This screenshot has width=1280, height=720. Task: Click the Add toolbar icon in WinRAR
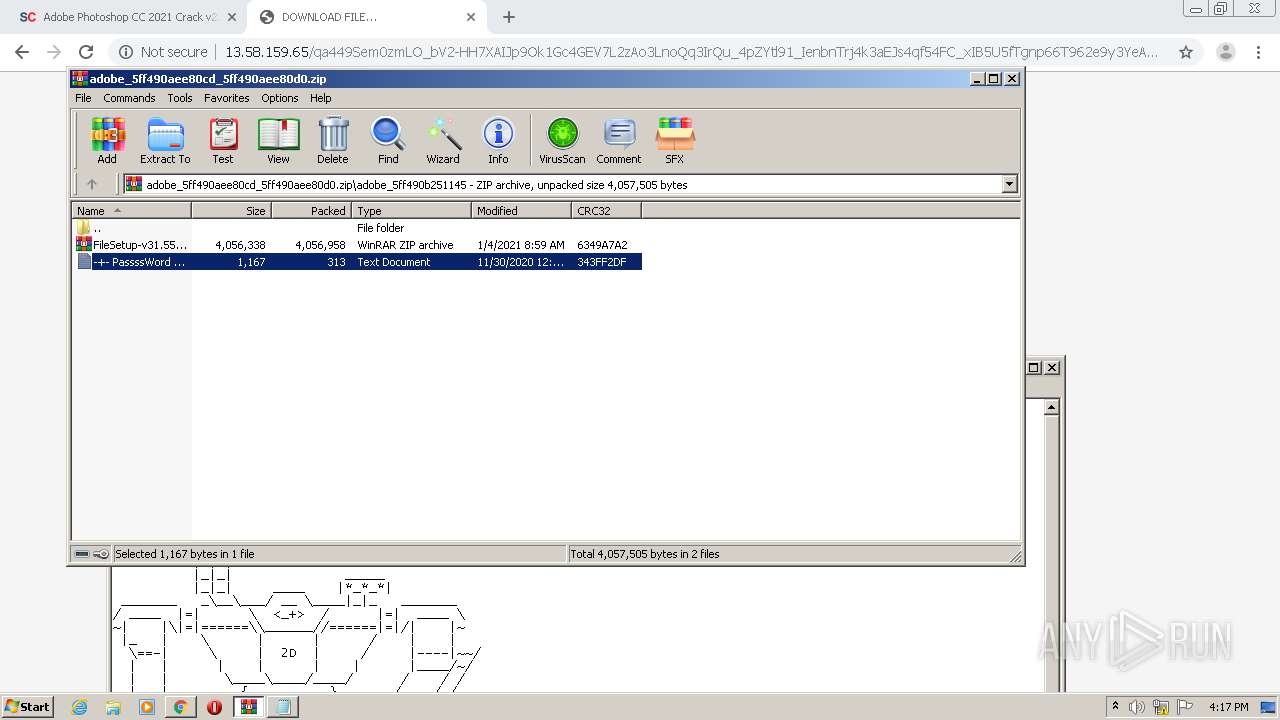(107, 140)
